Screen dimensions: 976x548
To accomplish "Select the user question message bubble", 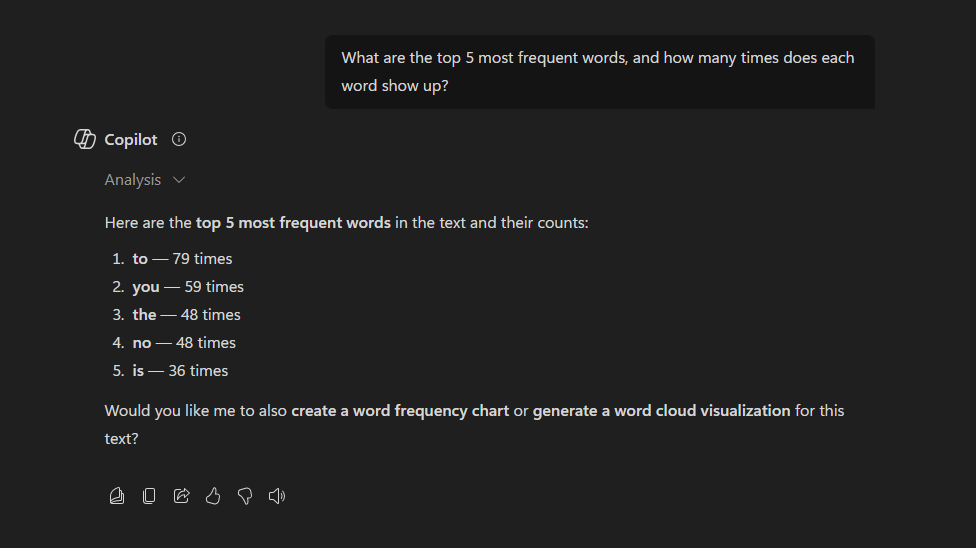I will point(599,72).
